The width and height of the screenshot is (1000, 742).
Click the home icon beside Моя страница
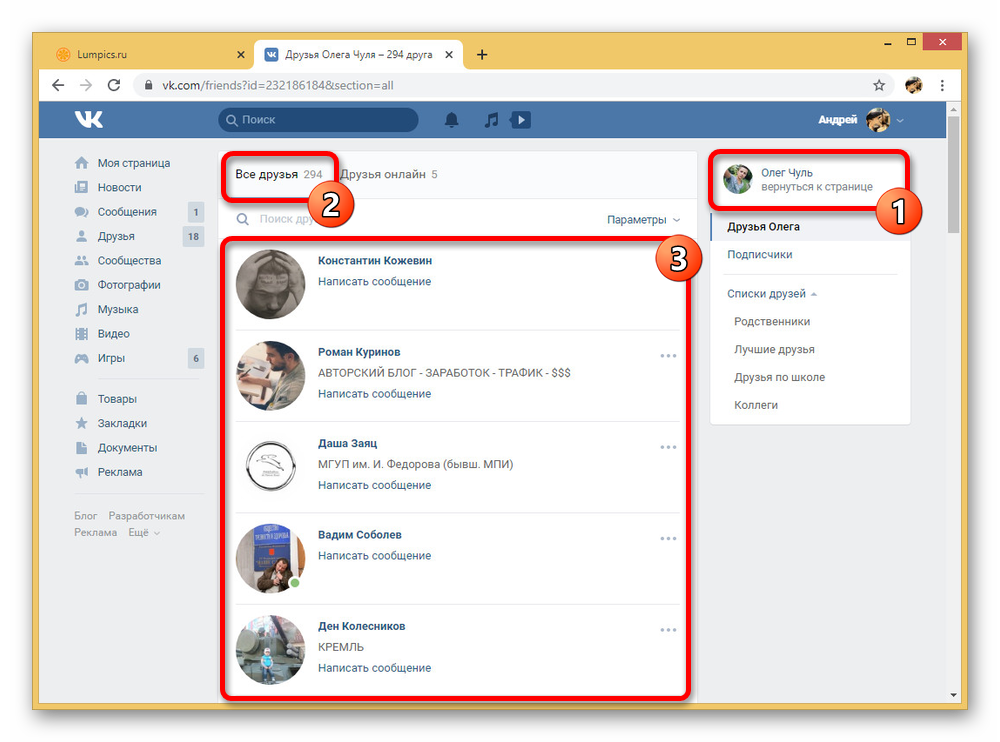click(x=82, y=163)
